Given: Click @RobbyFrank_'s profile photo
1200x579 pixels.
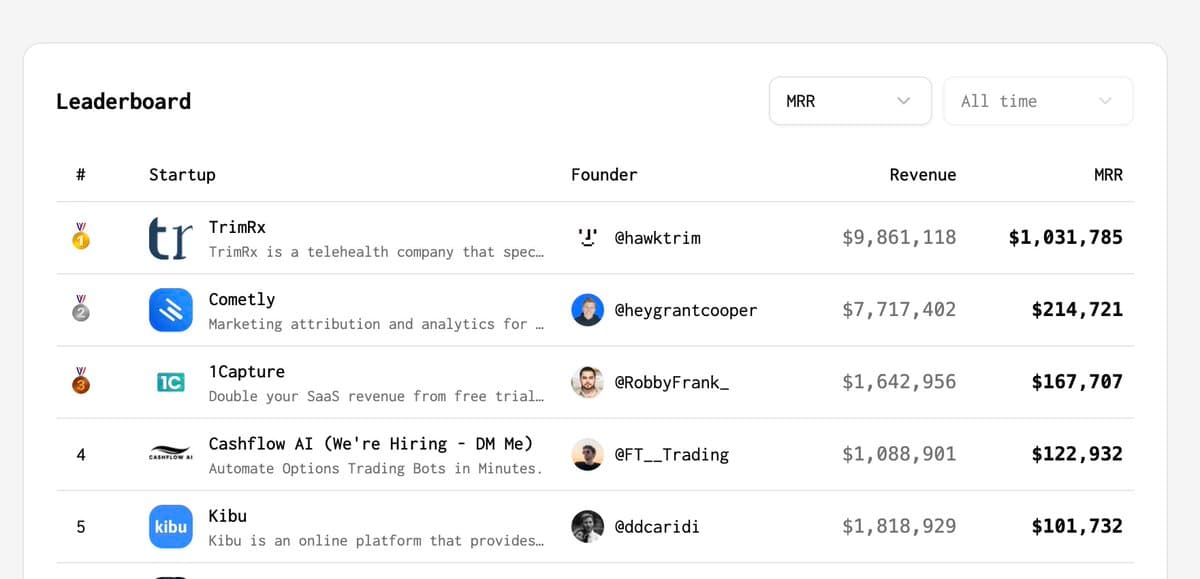Looking at the screenshot, I should pyautogui.click(x=588, y=382).
